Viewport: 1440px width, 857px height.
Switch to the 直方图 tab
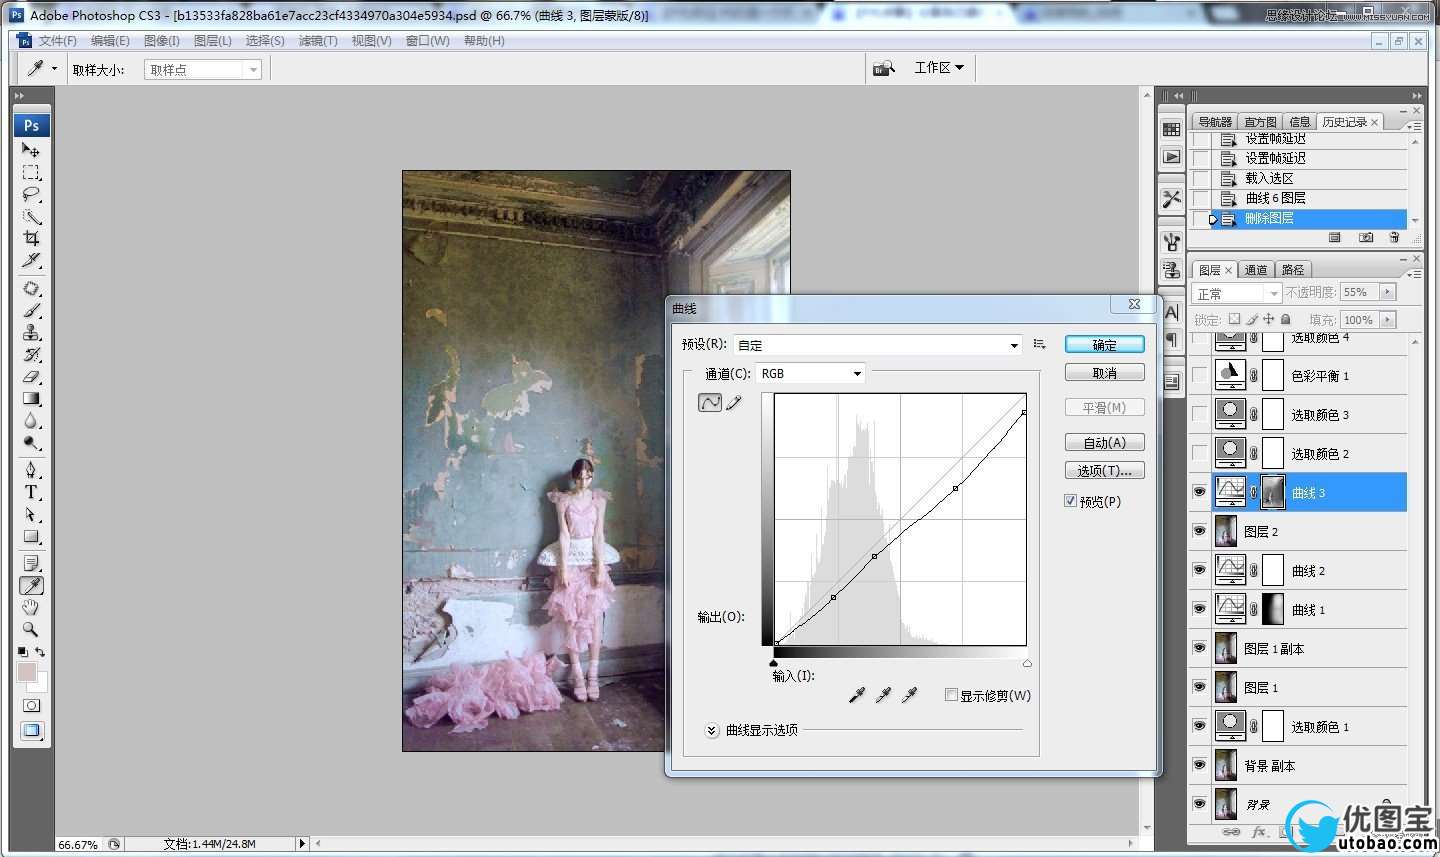pyautogui.click(x=1260, y=122)
